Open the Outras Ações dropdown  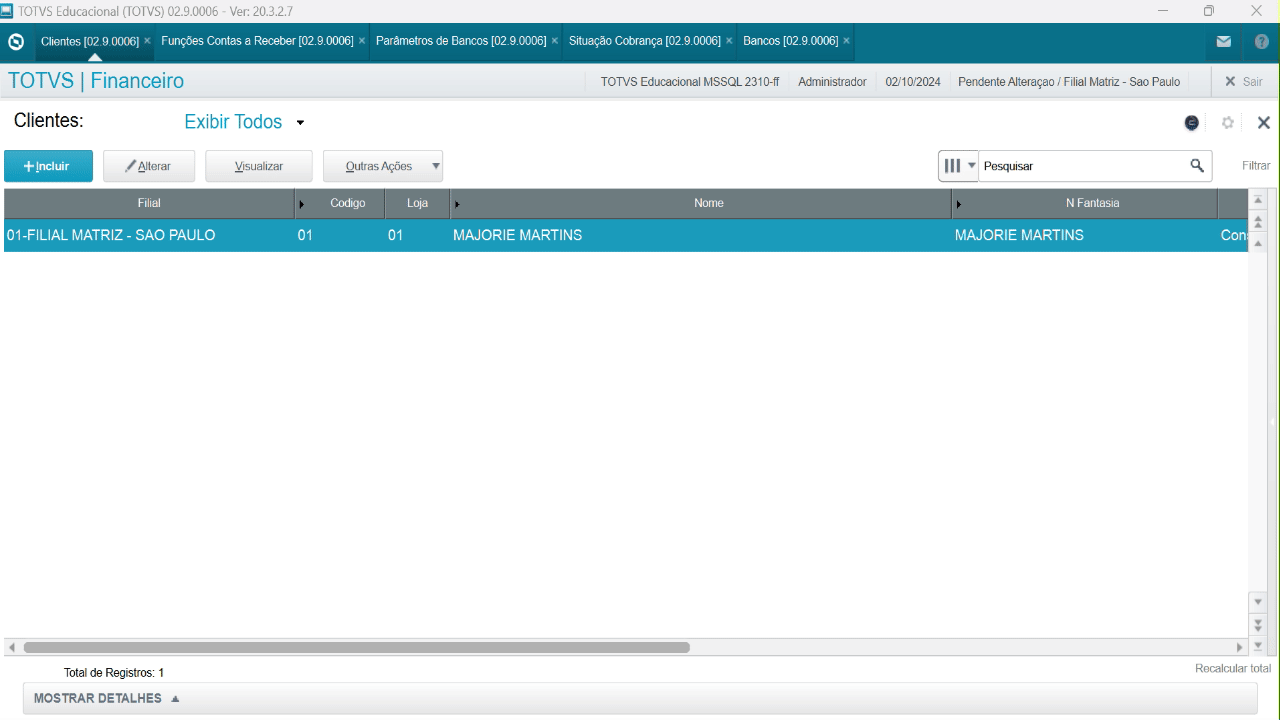[383, 166]
